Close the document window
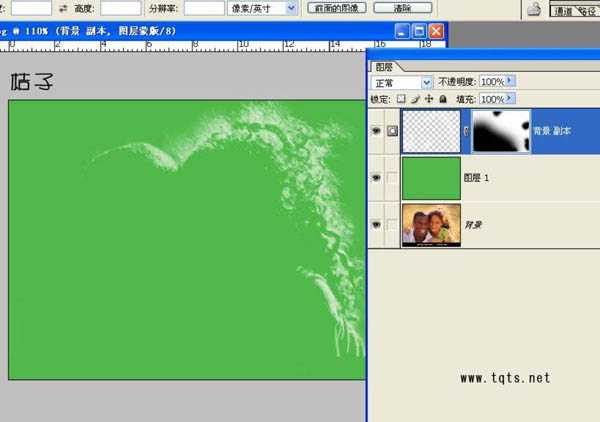Viewport: 600px width, 422px height. pos(436,31)
